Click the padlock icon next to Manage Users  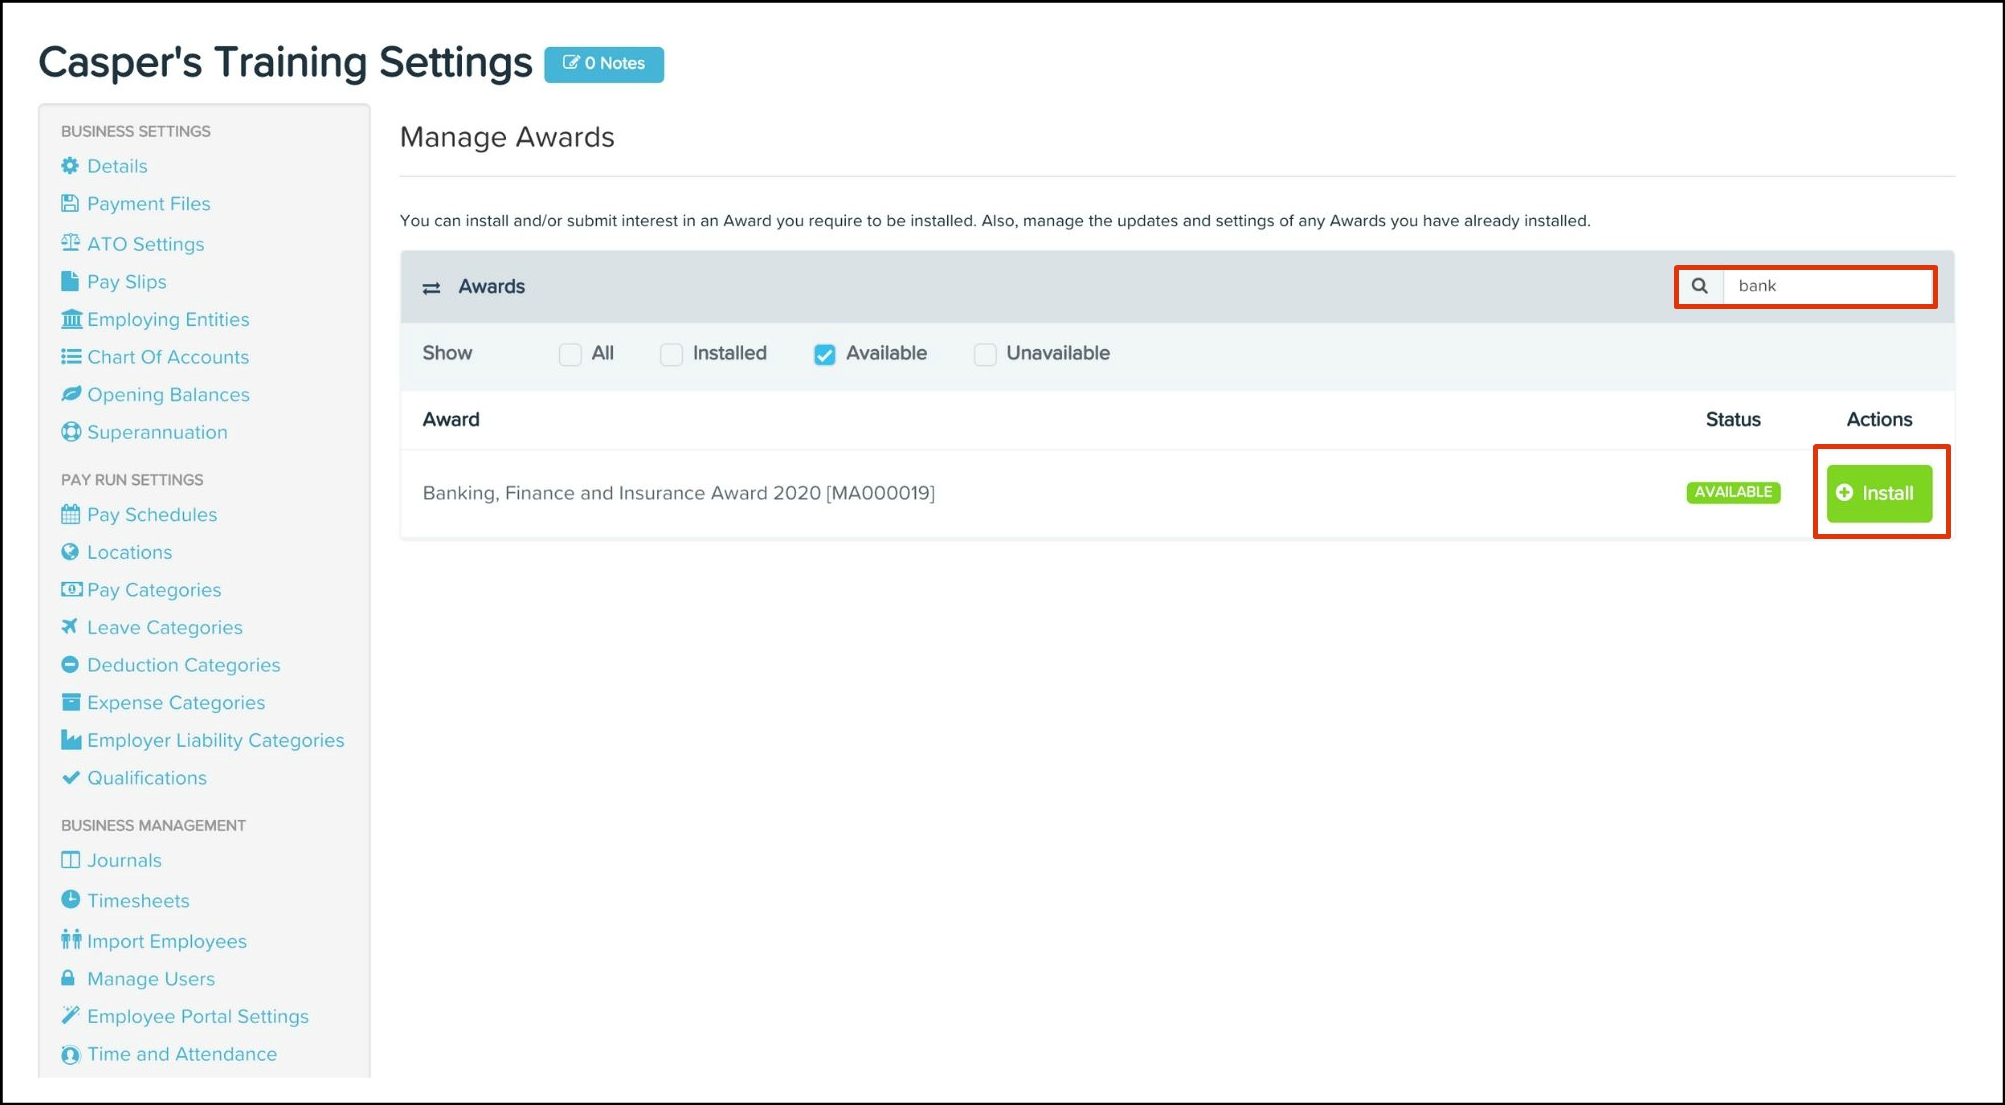[69, 978]
